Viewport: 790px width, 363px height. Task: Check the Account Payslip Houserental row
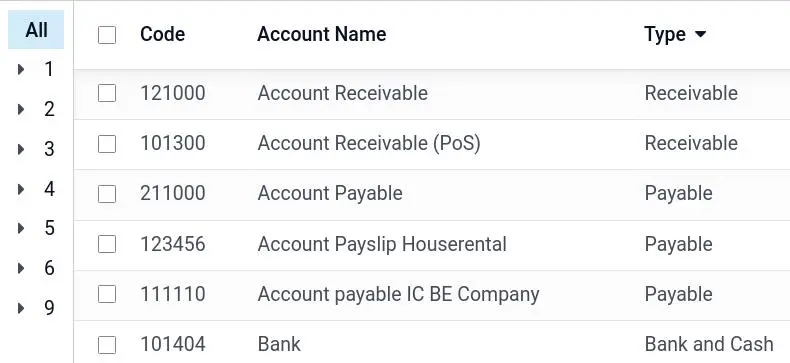tap(107, 244)
